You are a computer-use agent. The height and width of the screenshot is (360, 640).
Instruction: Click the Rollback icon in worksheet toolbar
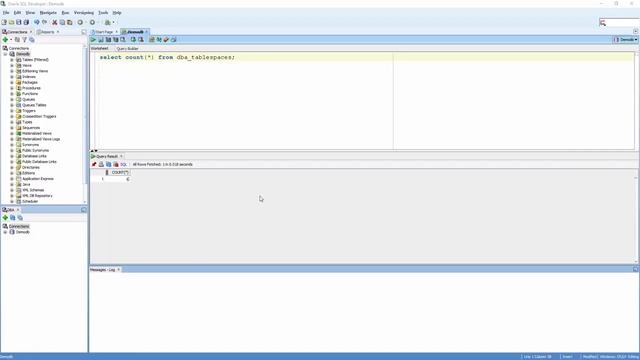point(141,40)
